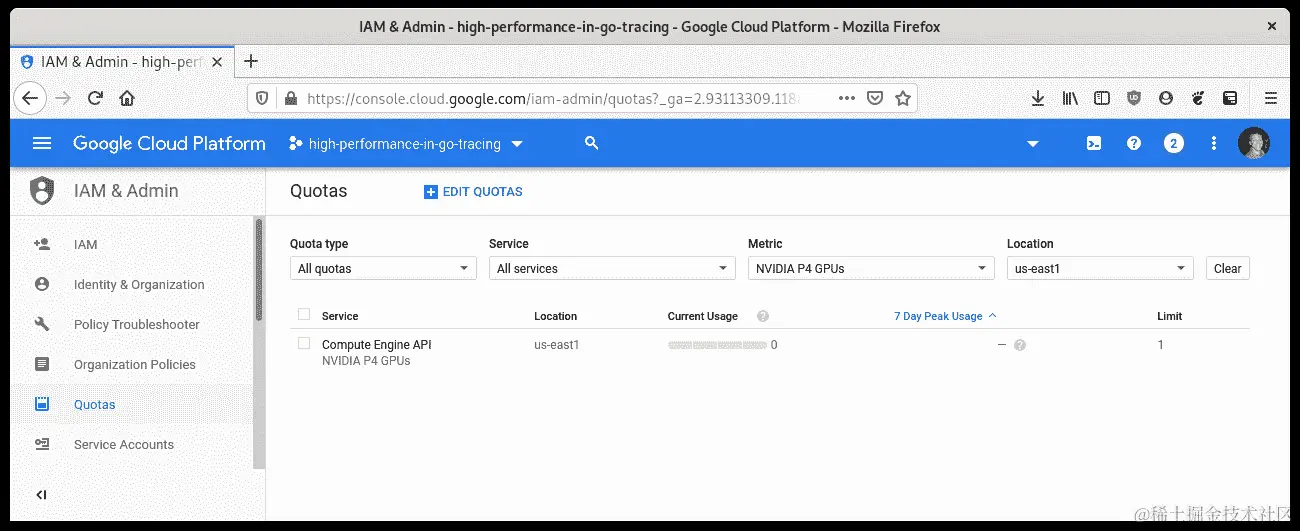Go to Firefox home page
The image size is (1300, 531).
(x=127, y=98)
